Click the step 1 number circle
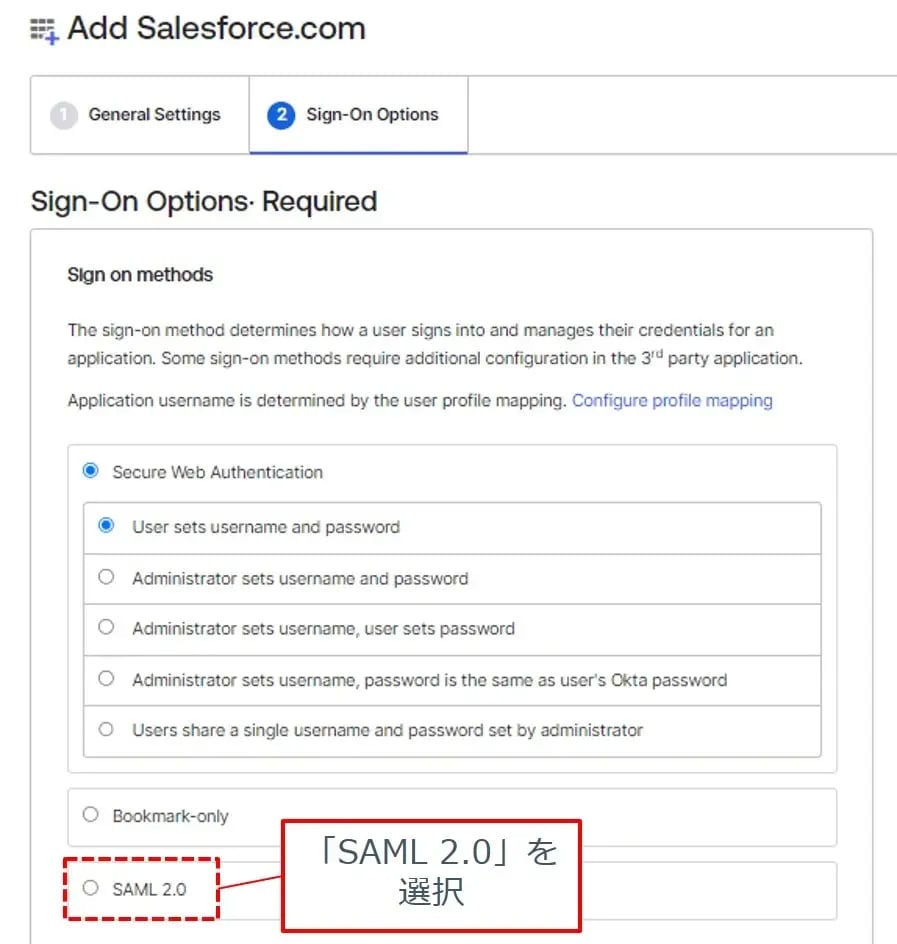The height and width of the screenshot is (944, 897). tap(63, 115)
